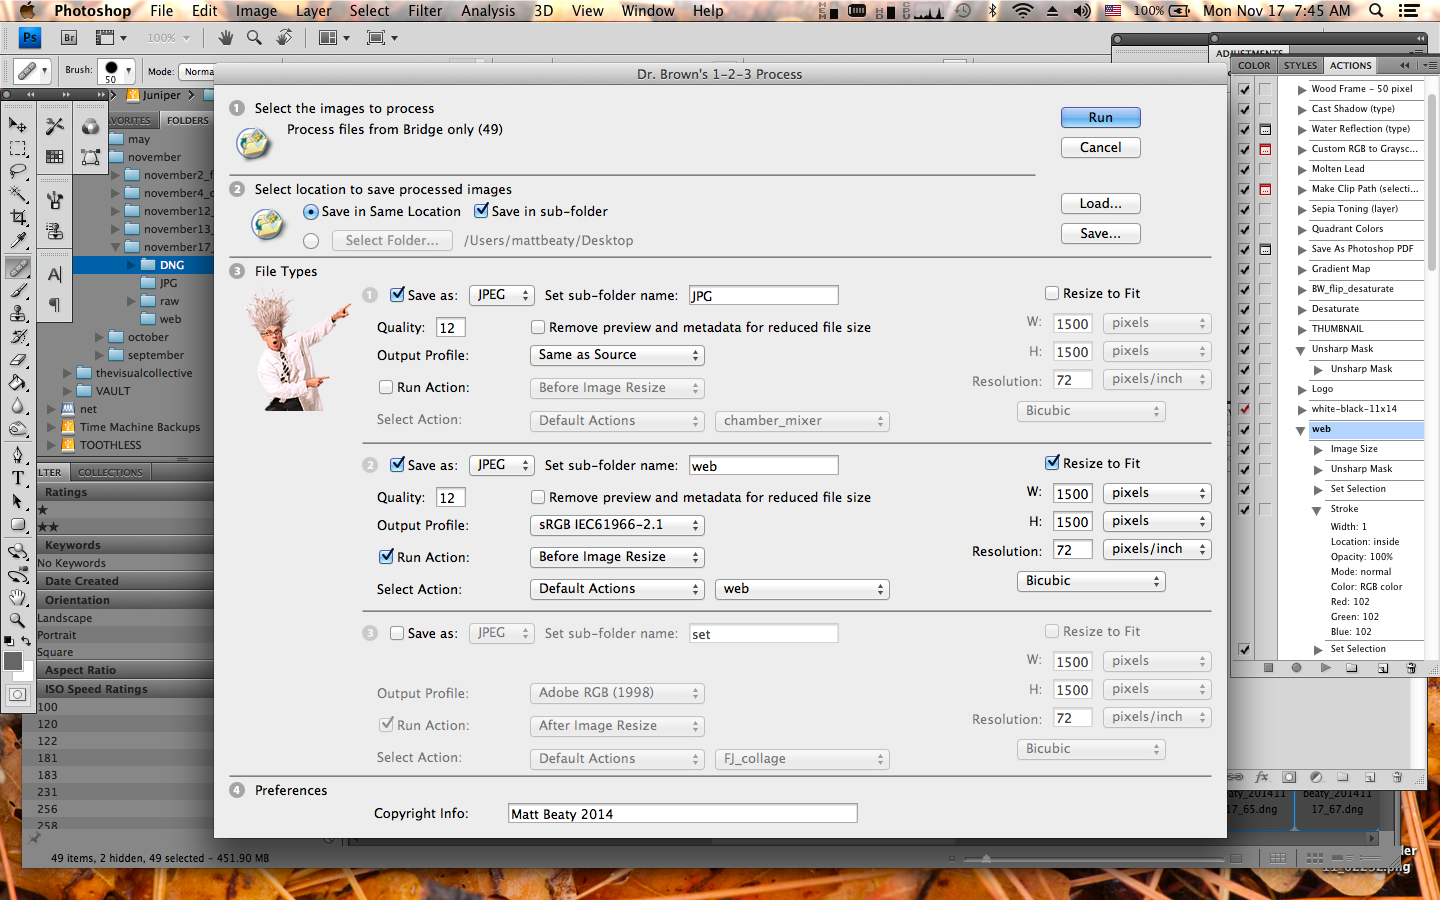Check Remove preview and metadata for web set
This screenshot has width=1440, height=900.
[x=538, y=497]
